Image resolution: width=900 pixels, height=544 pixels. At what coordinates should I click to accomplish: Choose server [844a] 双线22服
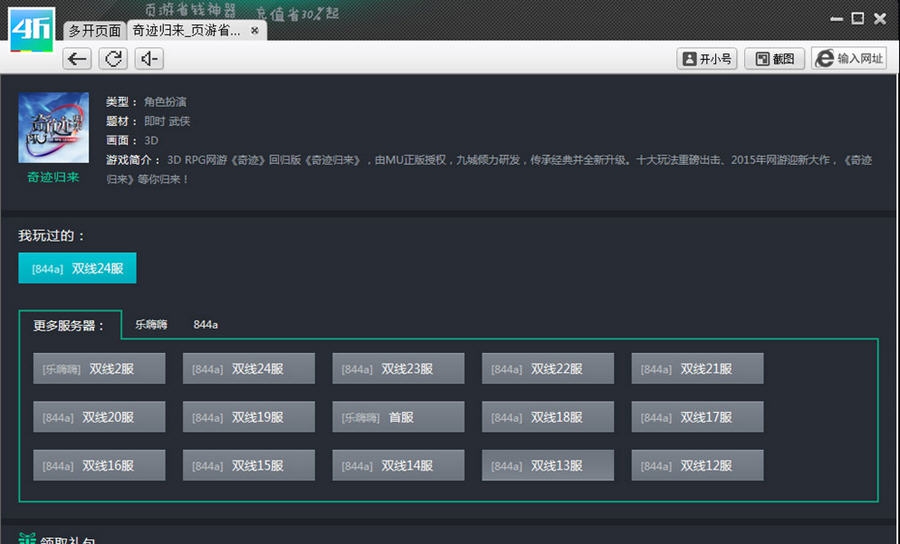(548, 368)
